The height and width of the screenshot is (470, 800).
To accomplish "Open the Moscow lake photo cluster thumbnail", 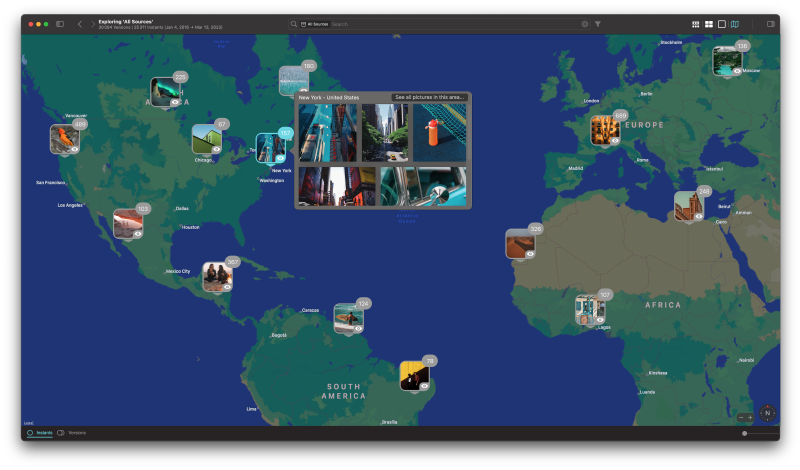I will [x=727, y=61].
